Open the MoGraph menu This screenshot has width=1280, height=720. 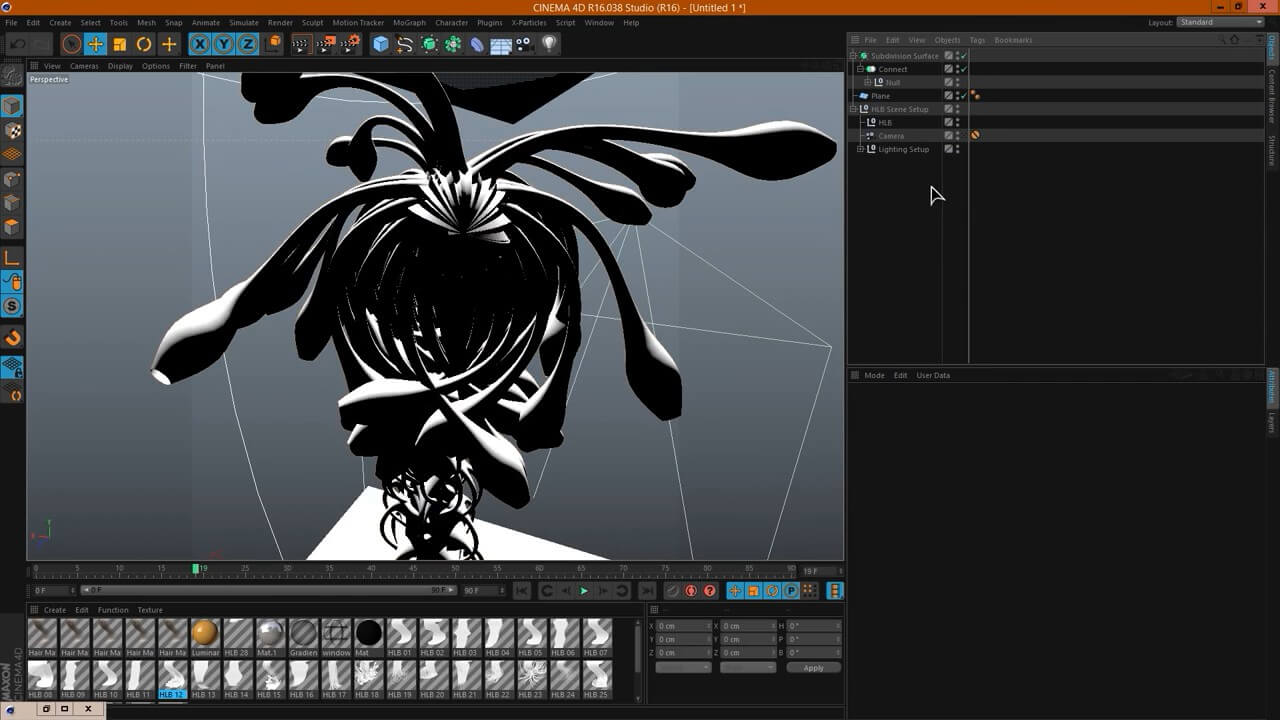(x=409, y=22)
